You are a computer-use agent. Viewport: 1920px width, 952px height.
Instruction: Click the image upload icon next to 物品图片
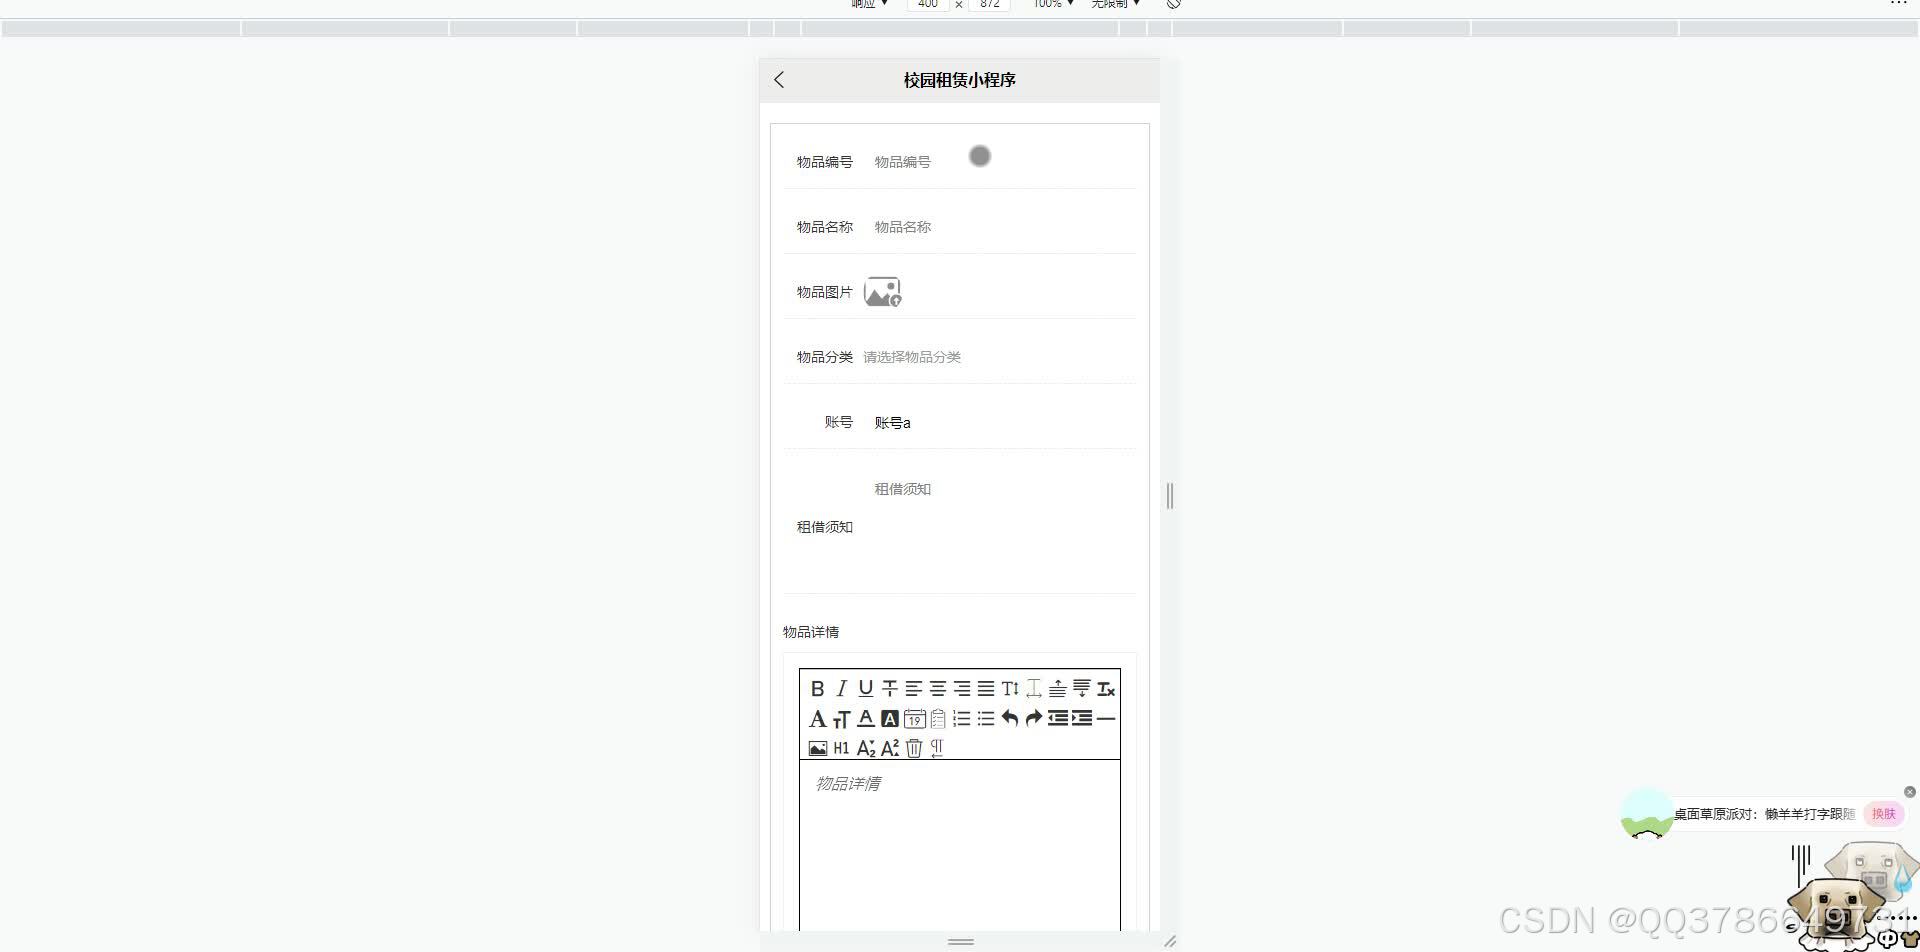tap(883, 291)
